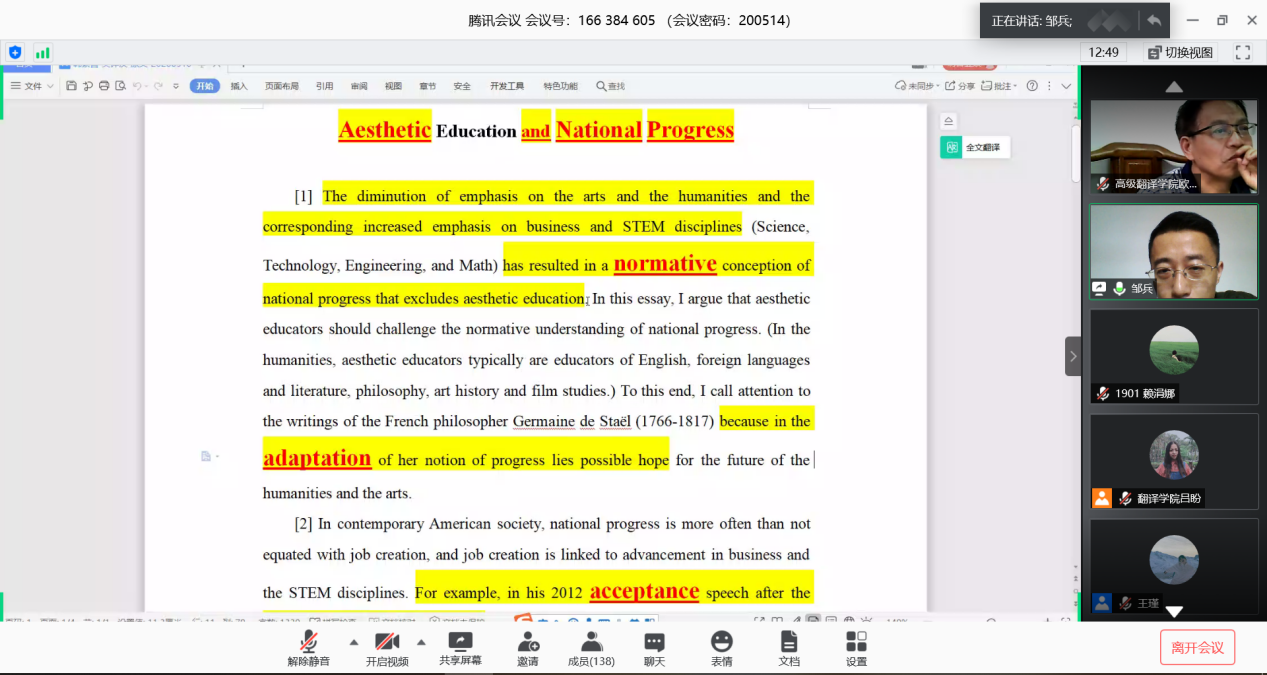This screenshot has height=675, width=1267.
Task: Open the 插入 ribbon tab
Action: tap(239, 86)
